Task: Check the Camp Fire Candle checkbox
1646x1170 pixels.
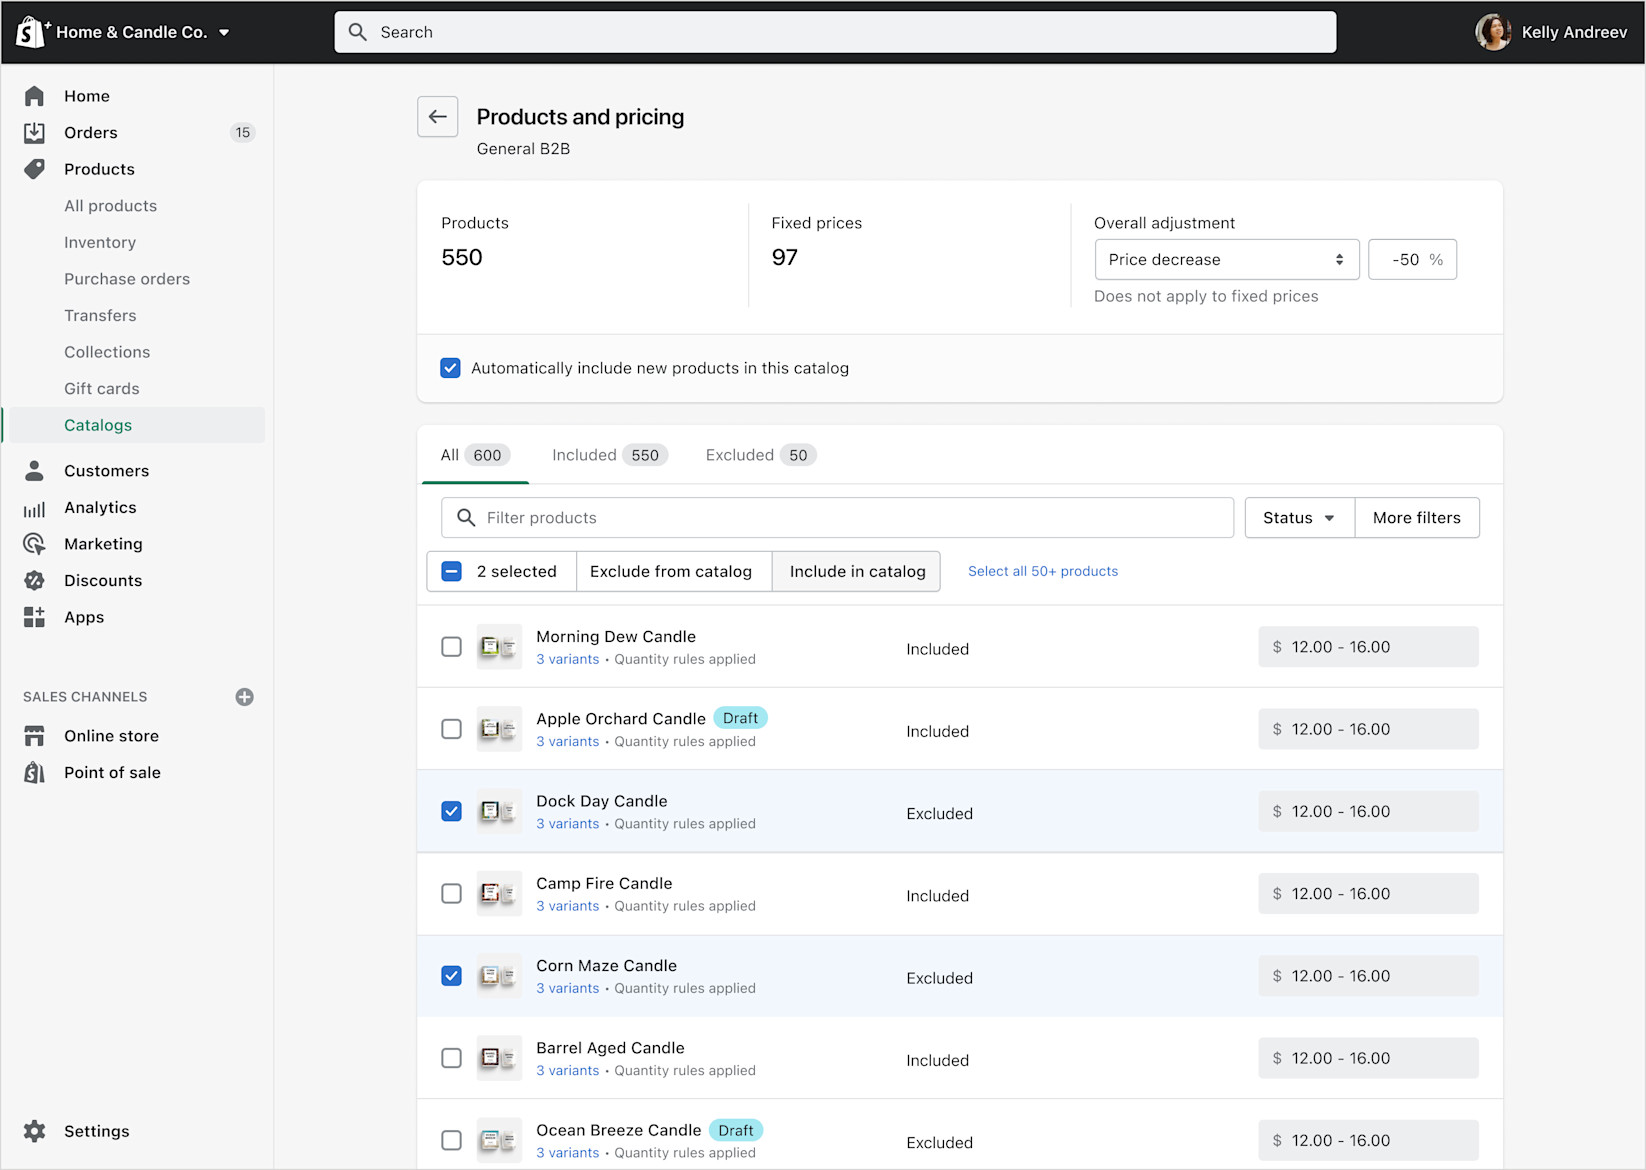Action: 452,894
